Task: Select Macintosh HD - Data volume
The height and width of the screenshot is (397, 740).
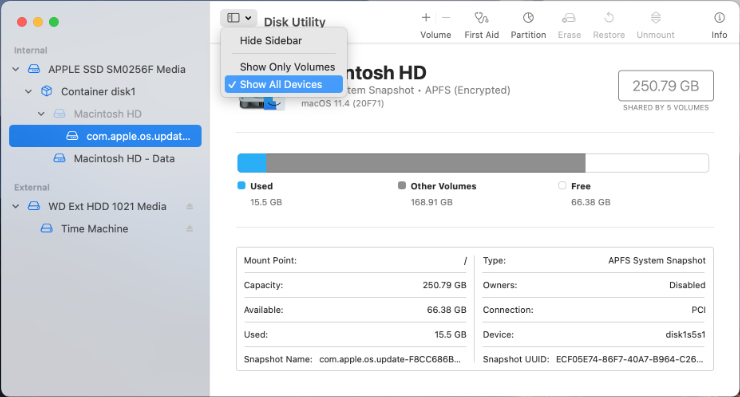Action: (x=124, y=159)
